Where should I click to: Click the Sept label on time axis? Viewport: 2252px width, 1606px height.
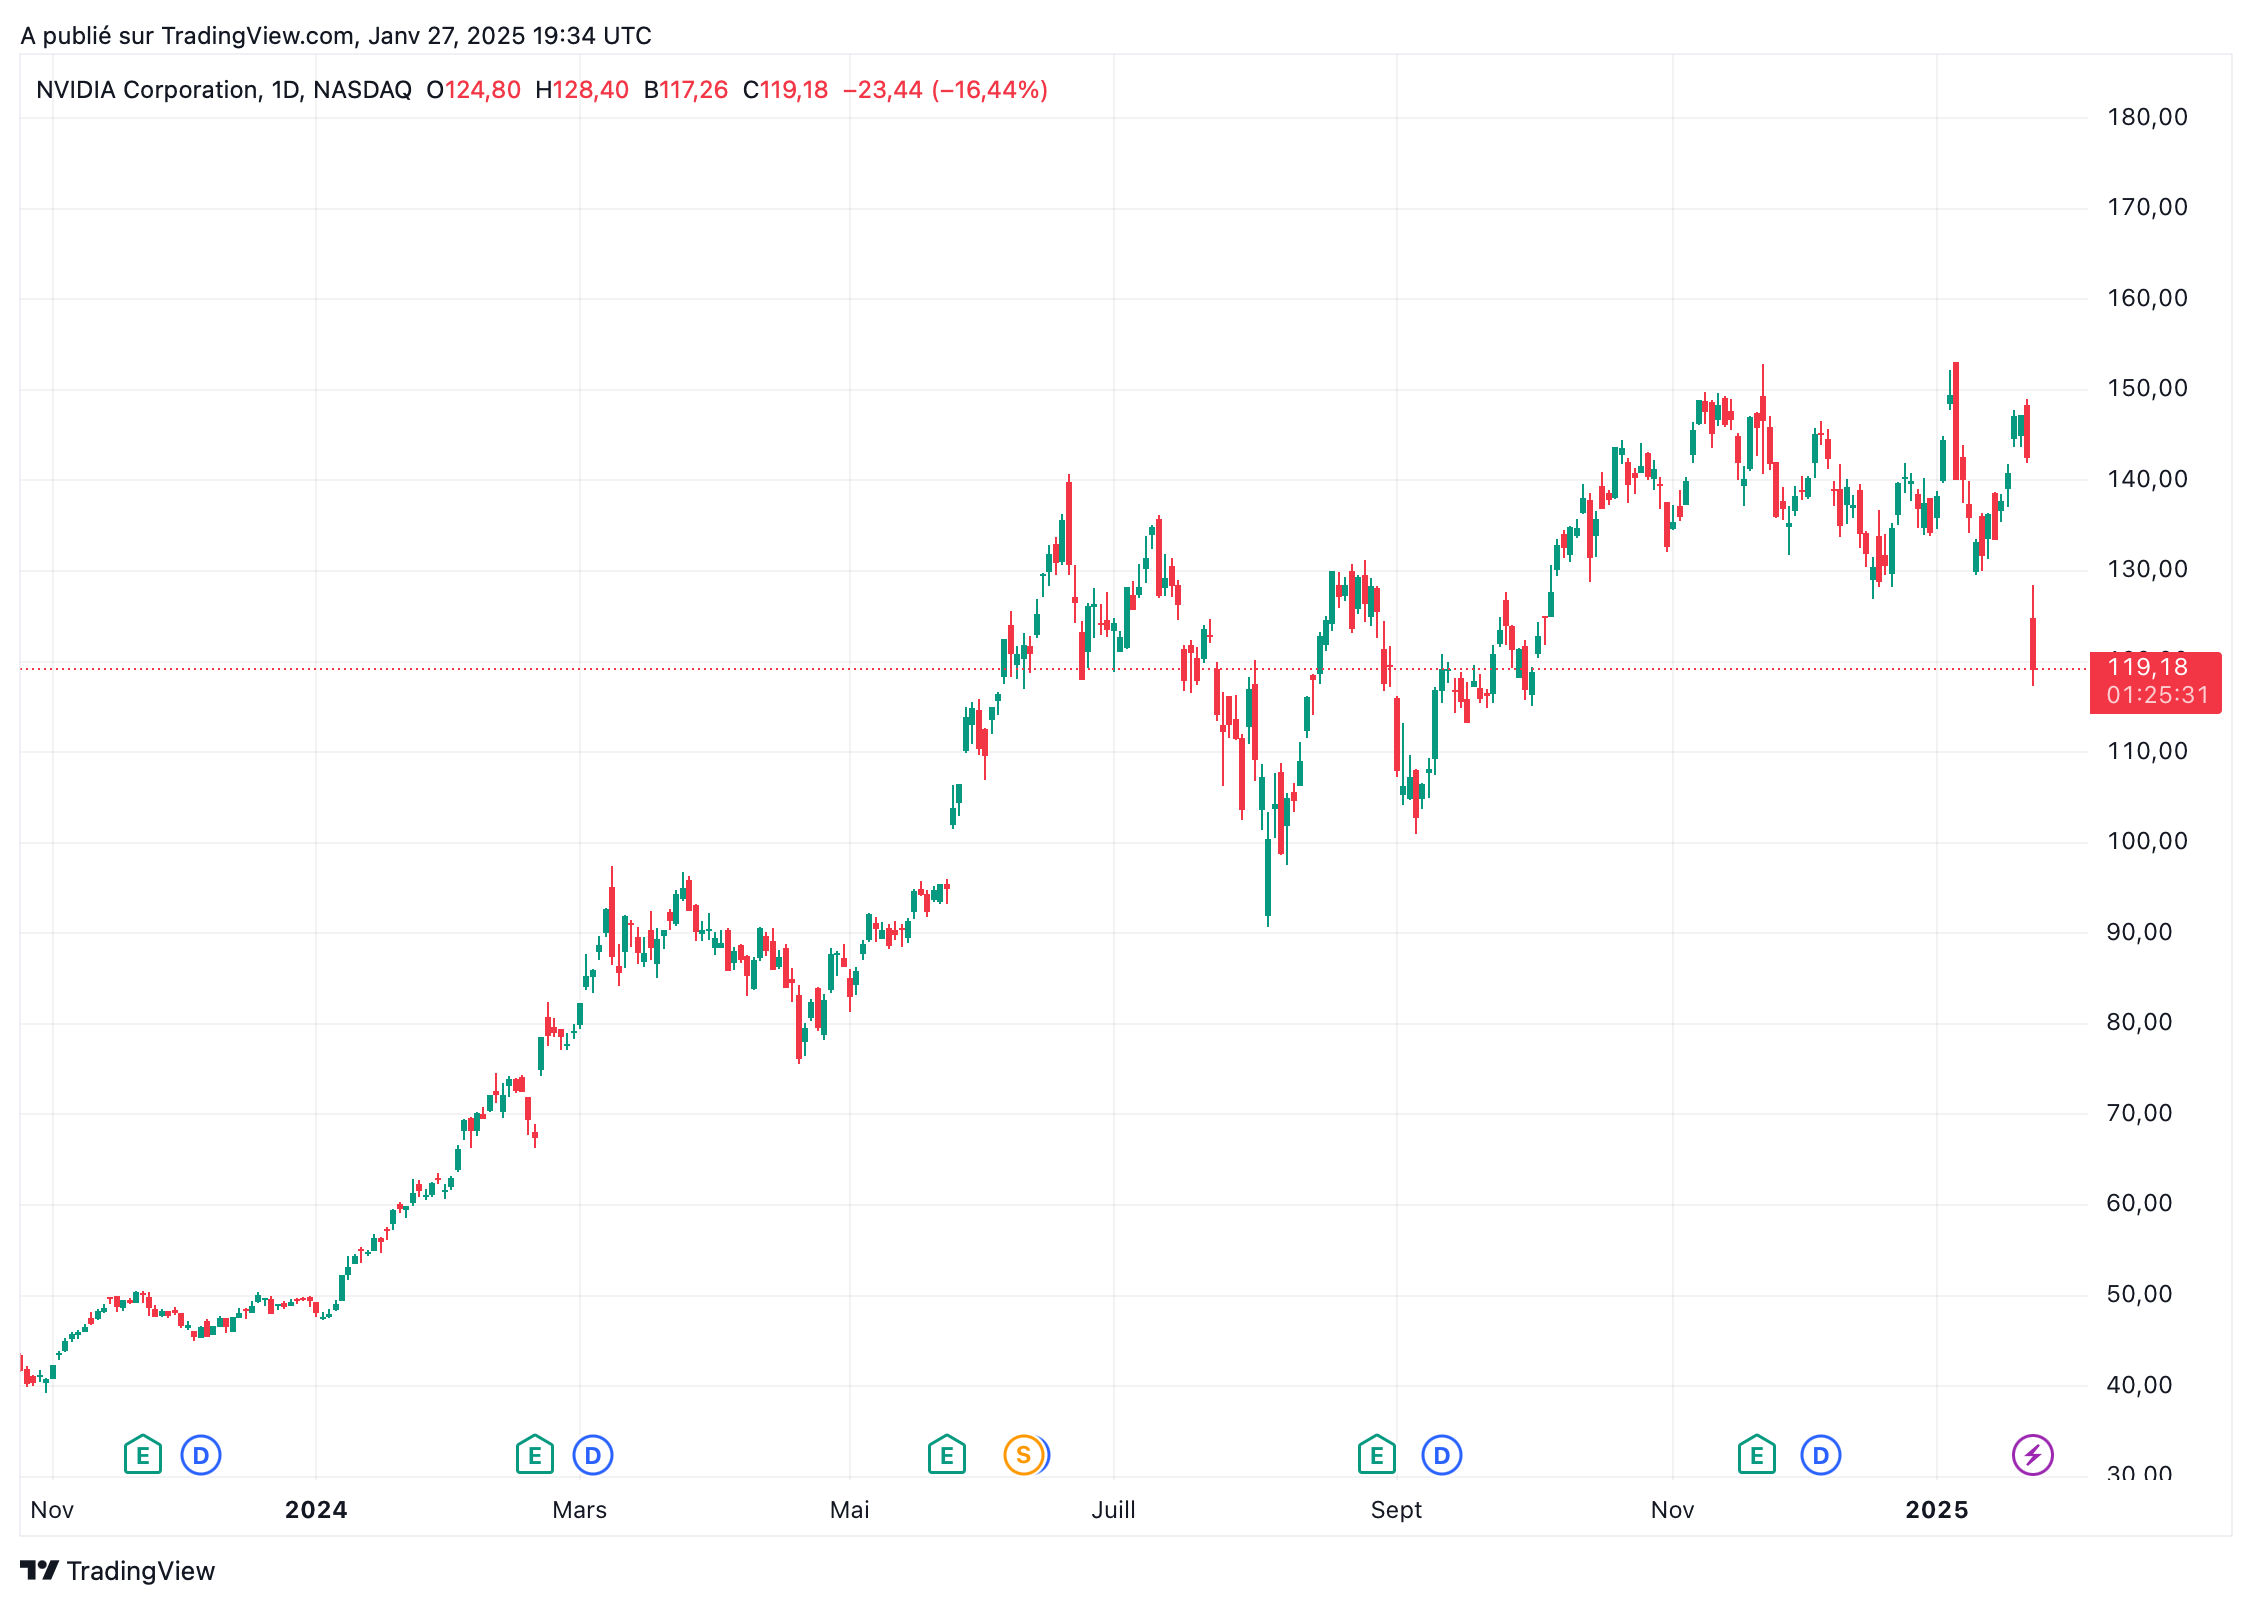point(1396,1510)
